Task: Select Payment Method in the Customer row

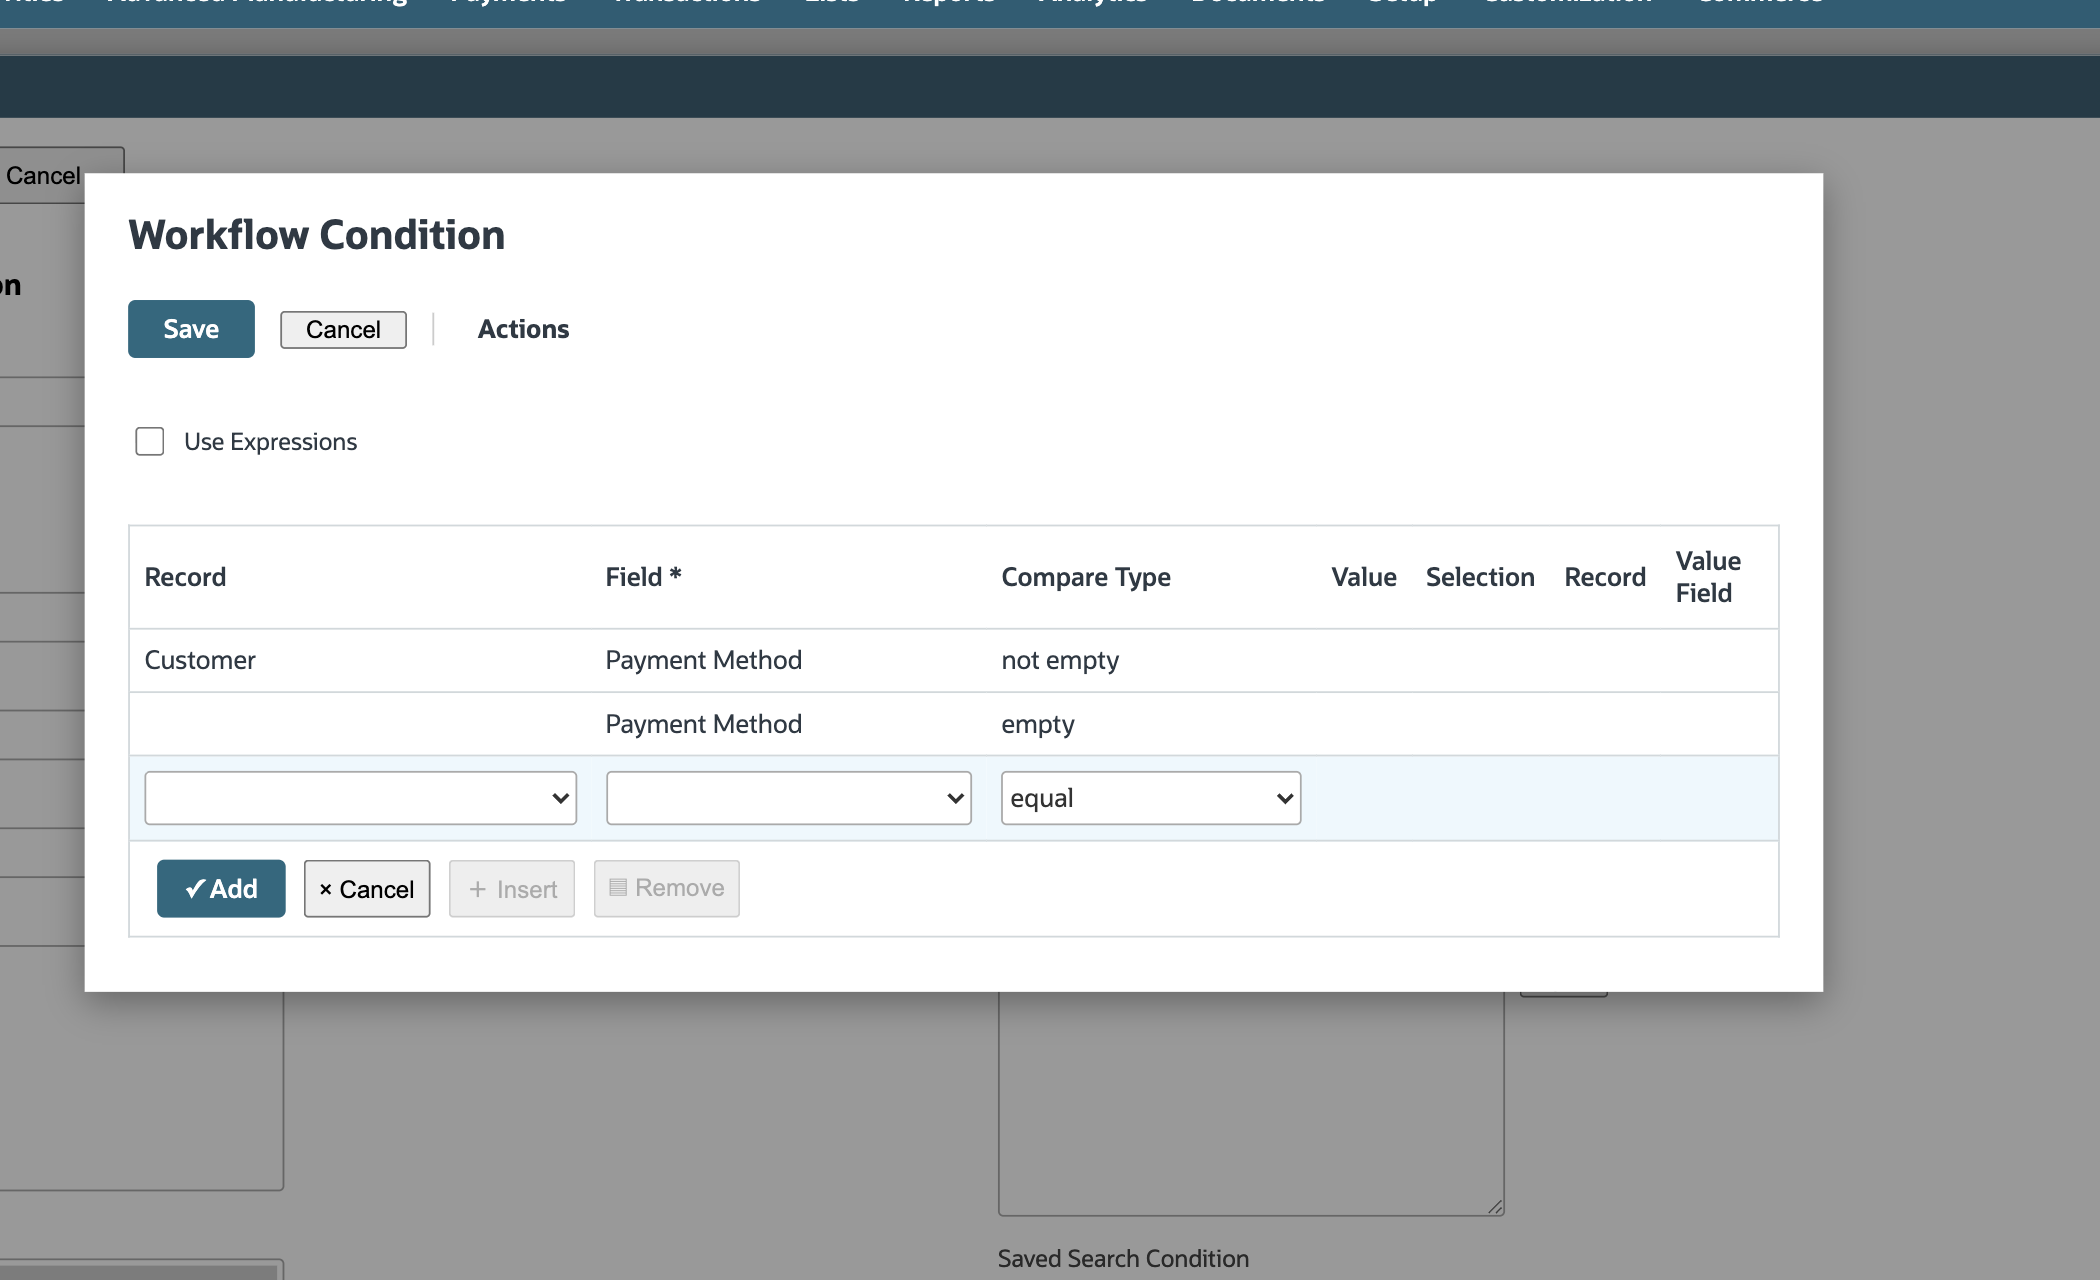Action: 703,660
